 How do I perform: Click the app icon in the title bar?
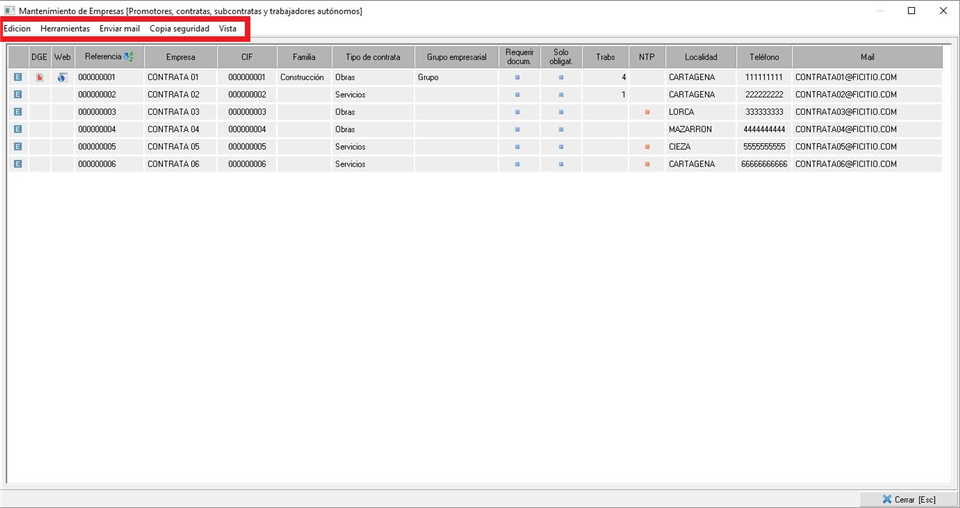9,11
